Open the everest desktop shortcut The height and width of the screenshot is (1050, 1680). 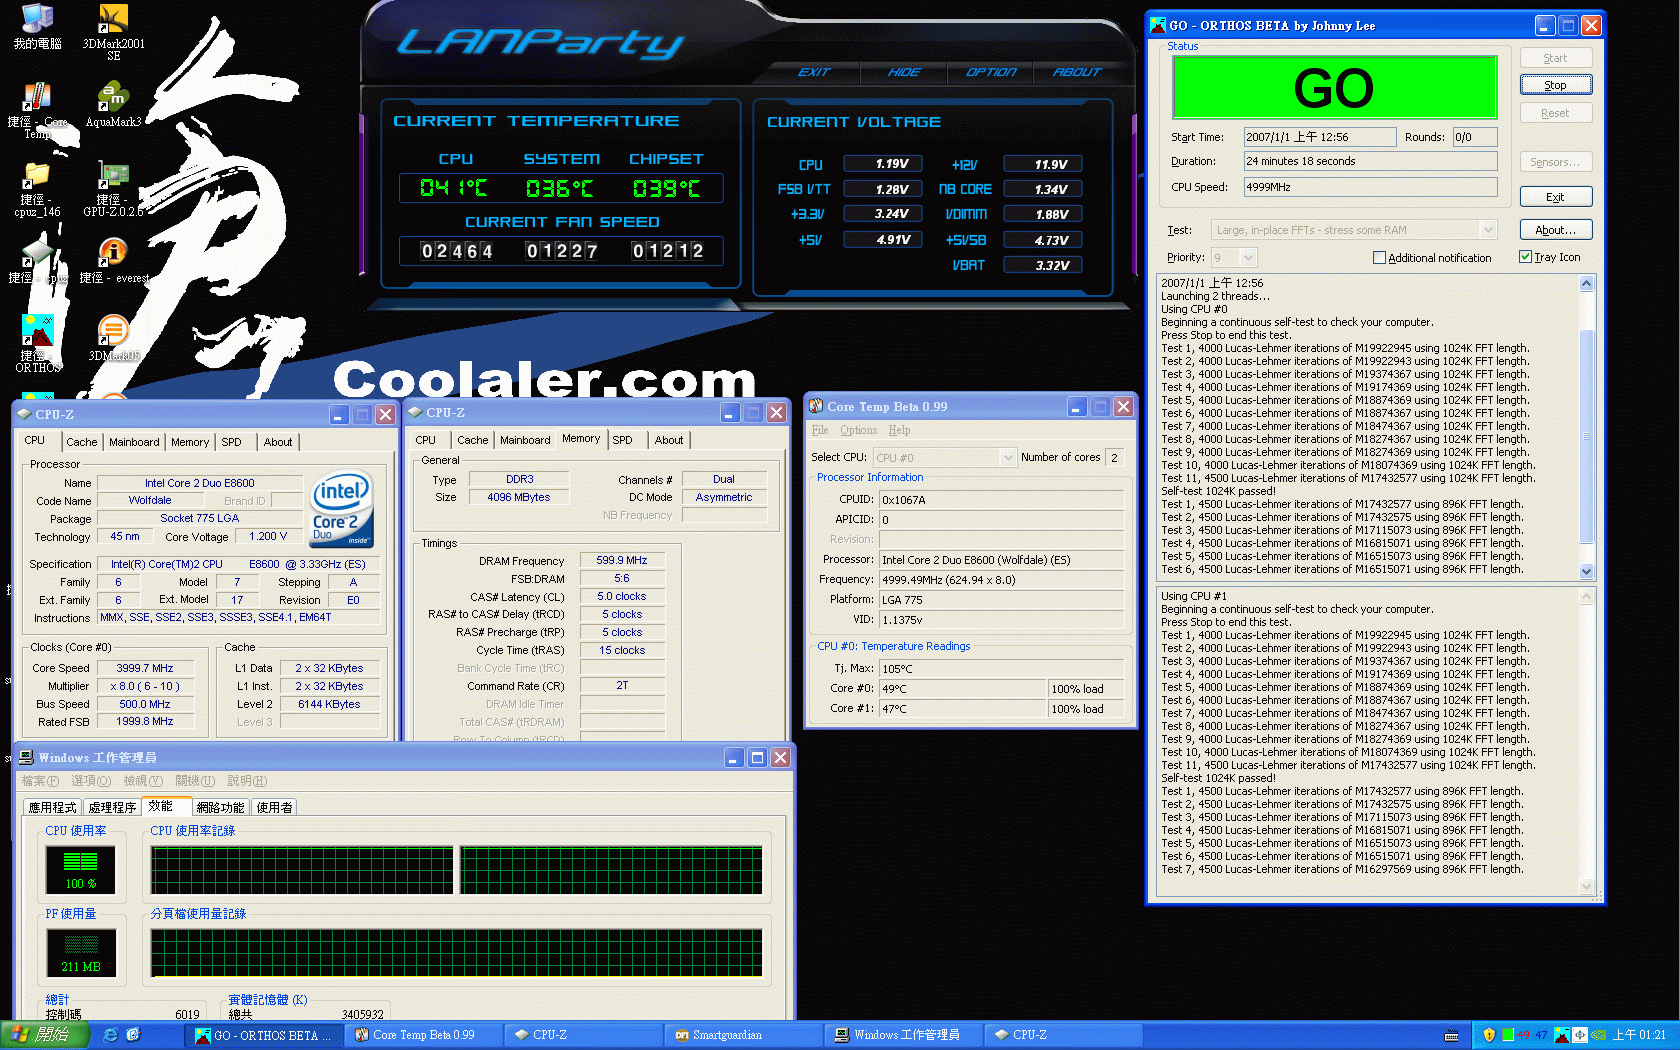click(x=113, y=261)
